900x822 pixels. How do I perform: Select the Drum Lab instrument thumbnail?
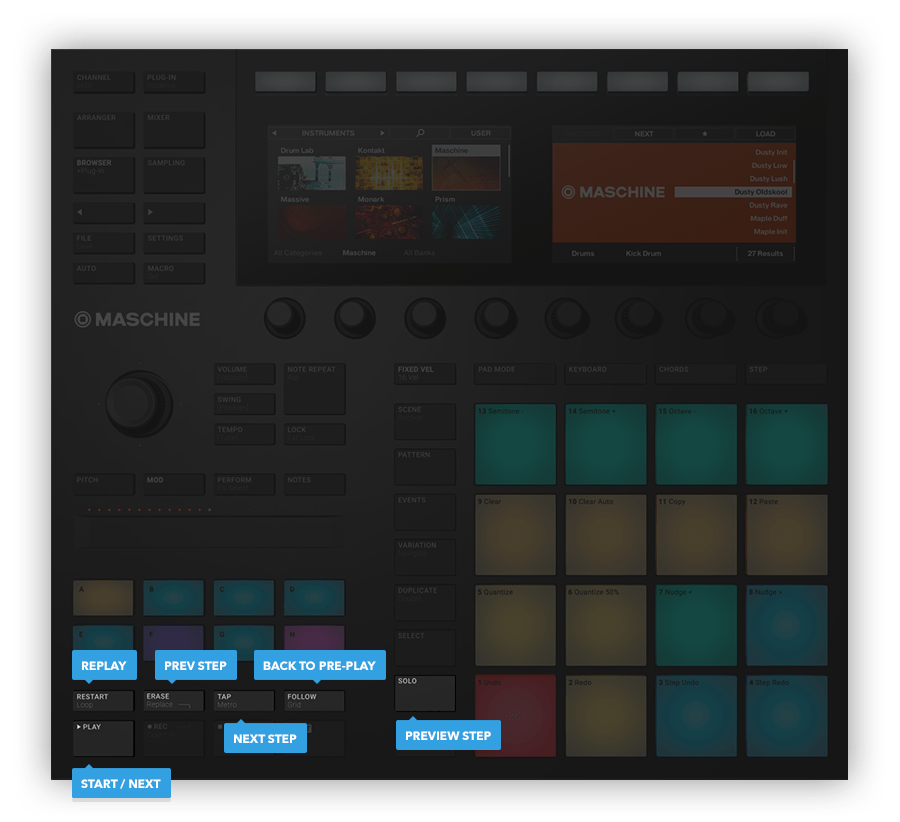pos(312,173)
